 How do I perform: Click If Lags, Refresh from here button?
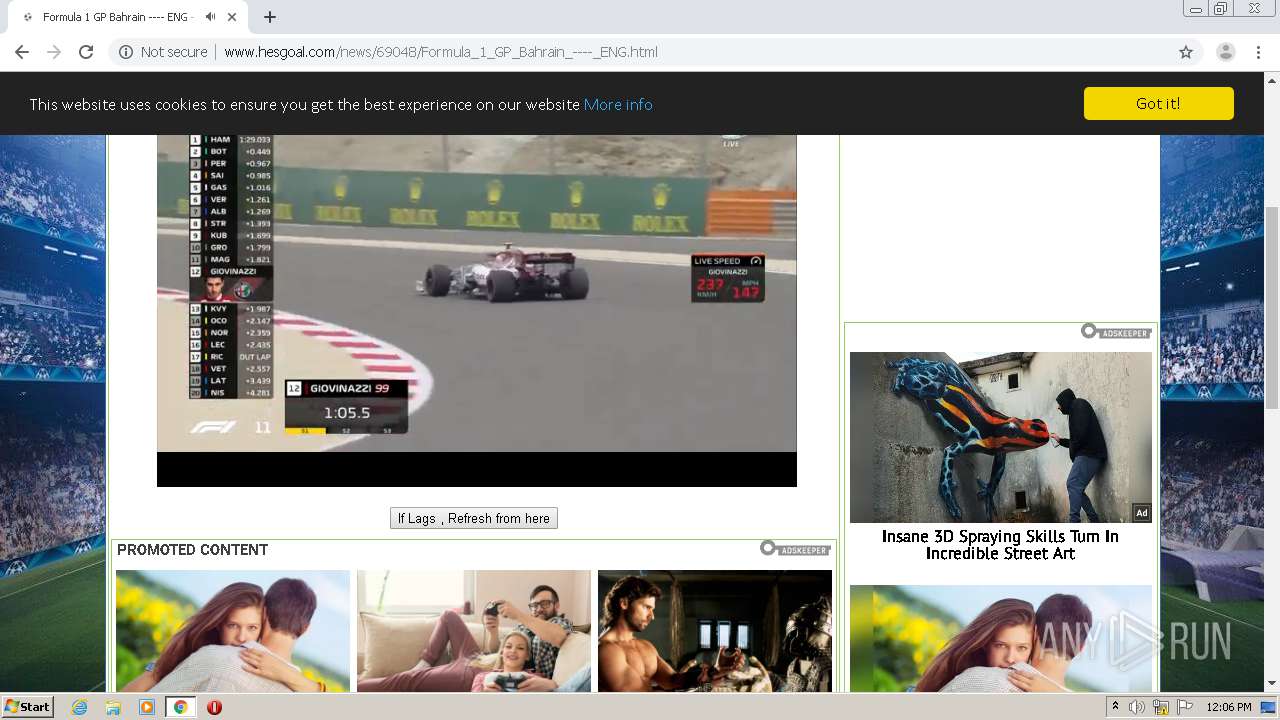pos(474,518)
